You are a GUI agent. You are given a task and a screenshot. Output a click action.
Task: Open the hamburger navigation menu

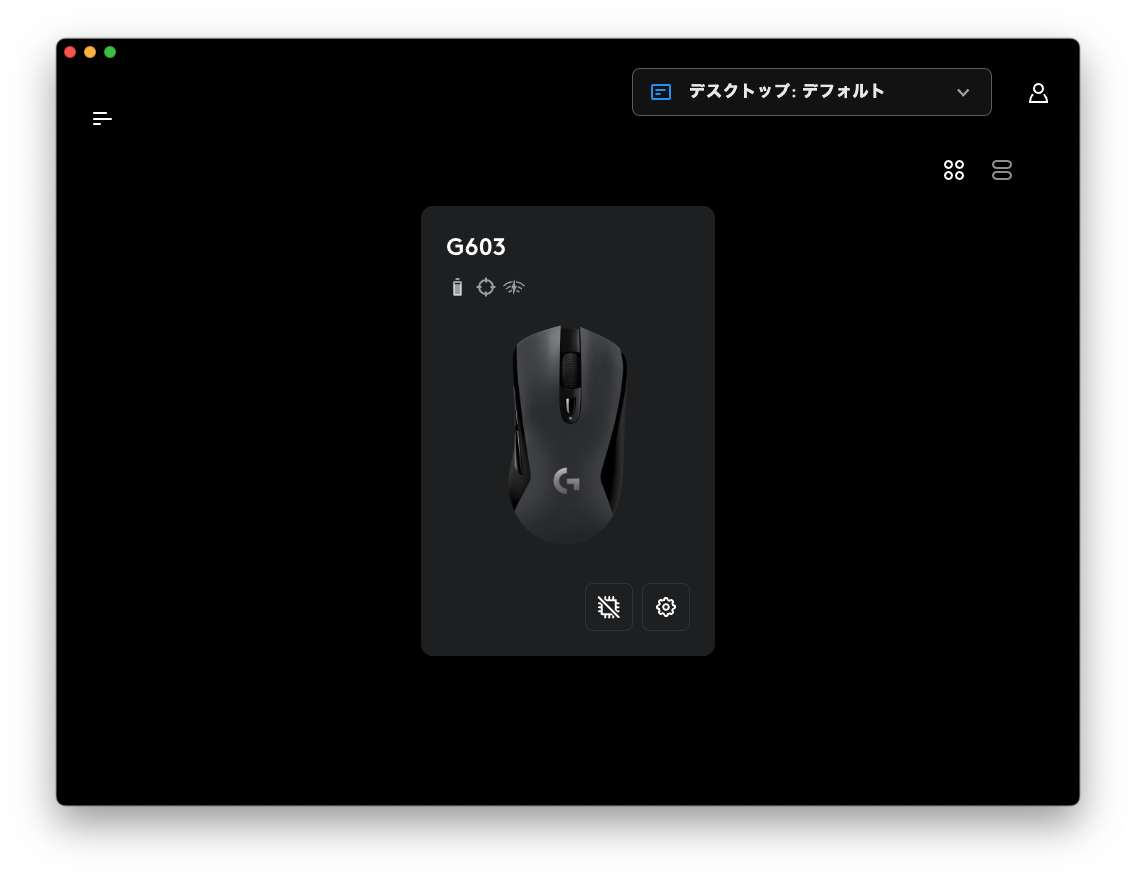102,118
